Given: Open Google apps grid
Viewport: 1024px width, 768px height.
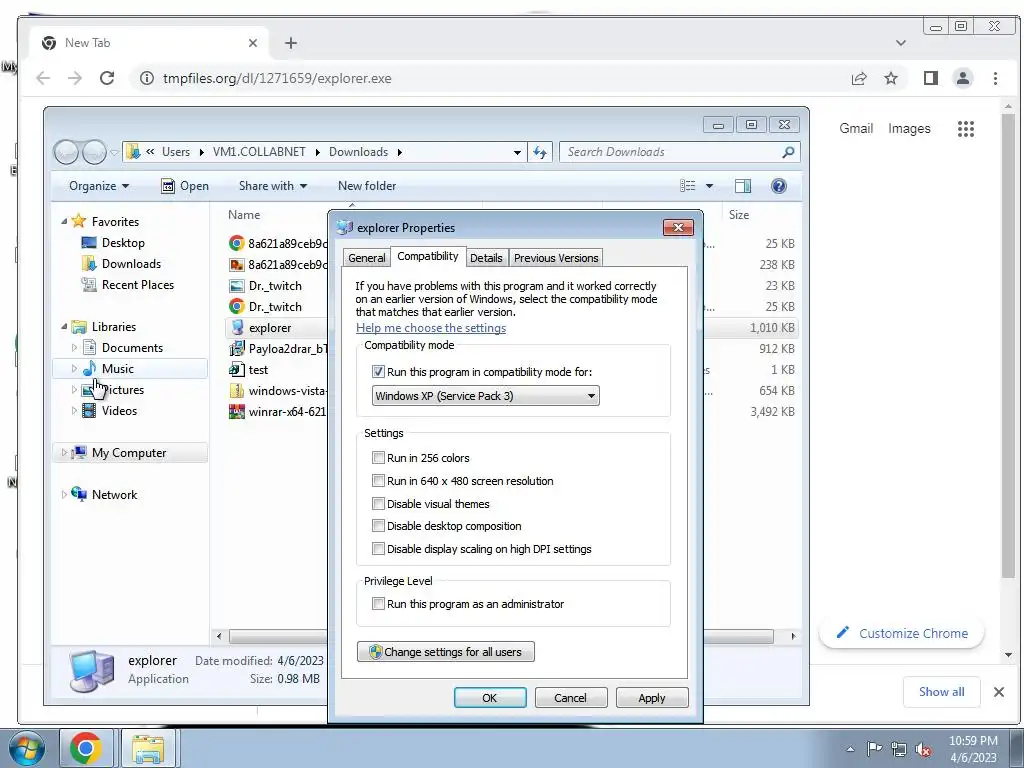Looking at the screenshot, I should coord(966,129).
